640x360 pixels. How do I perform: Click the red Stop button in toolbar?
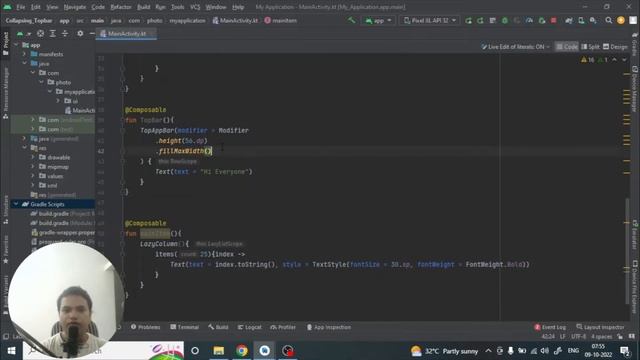pyautogui.click(x=553, y=20)
